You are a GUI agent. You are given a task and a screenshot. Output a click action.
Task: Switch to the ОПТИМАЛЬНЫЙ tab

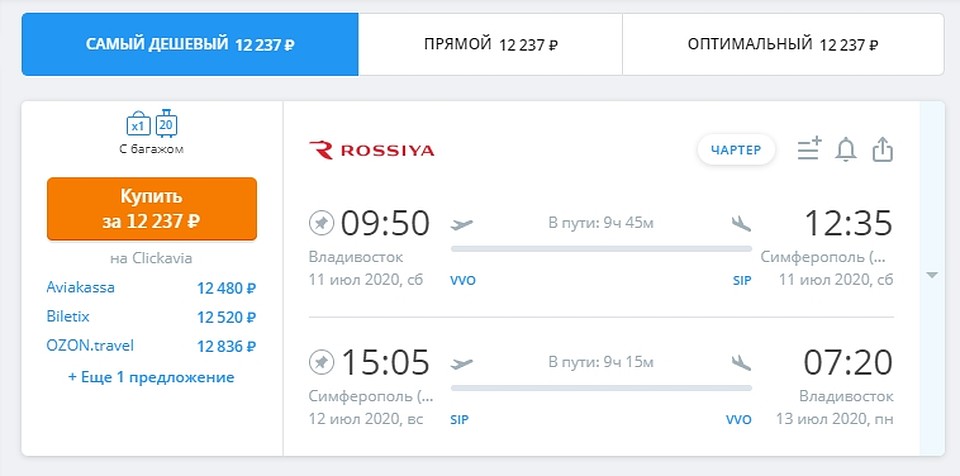point(783,45)
